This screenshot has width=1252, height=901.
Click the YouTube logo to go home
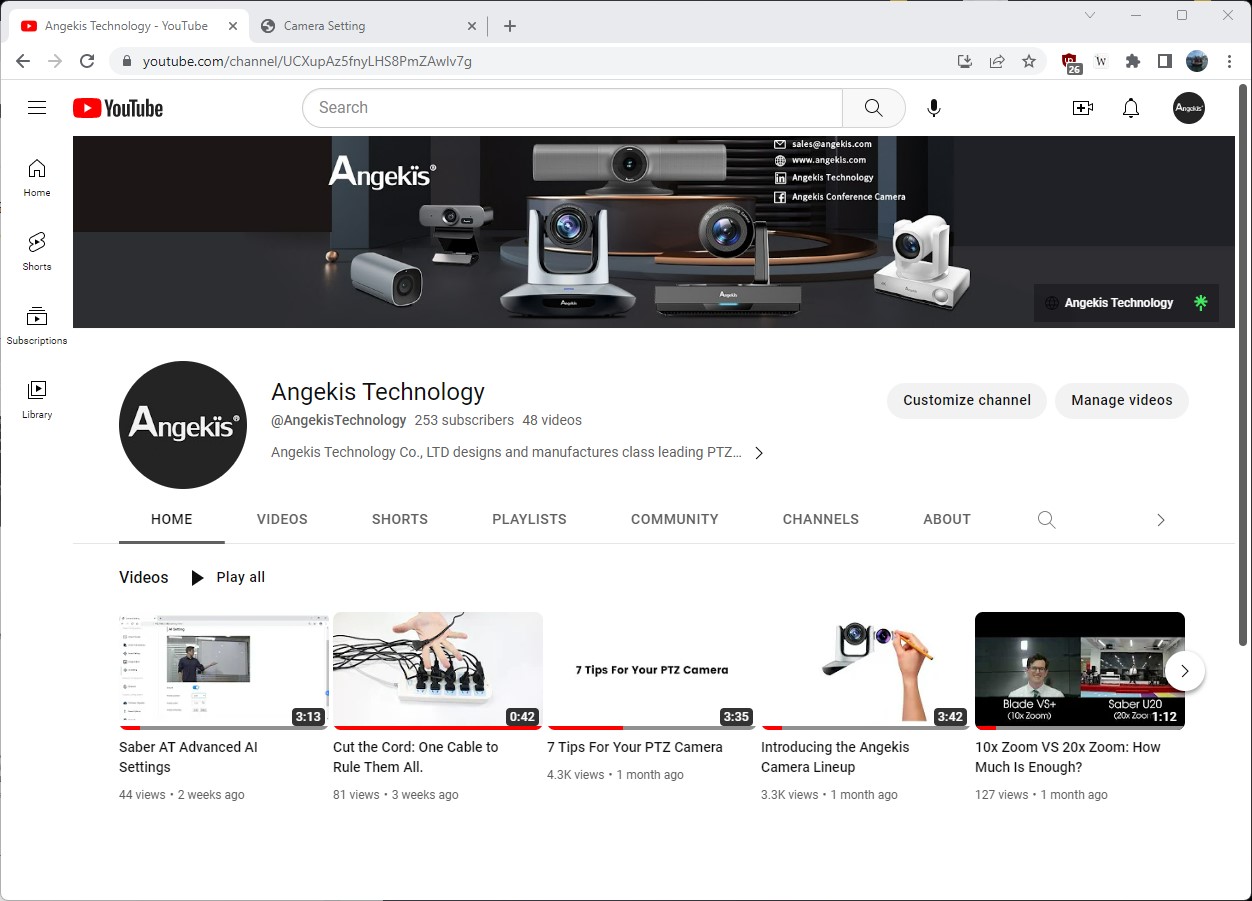(117, 107)
